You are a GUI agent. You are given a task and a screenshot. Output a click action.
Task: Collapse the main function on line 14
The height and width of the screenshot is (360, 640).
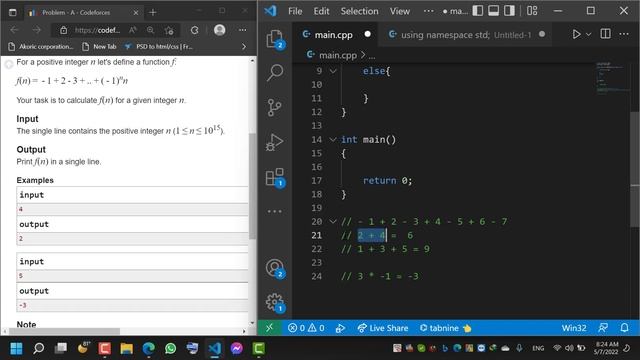pos(333,140)
